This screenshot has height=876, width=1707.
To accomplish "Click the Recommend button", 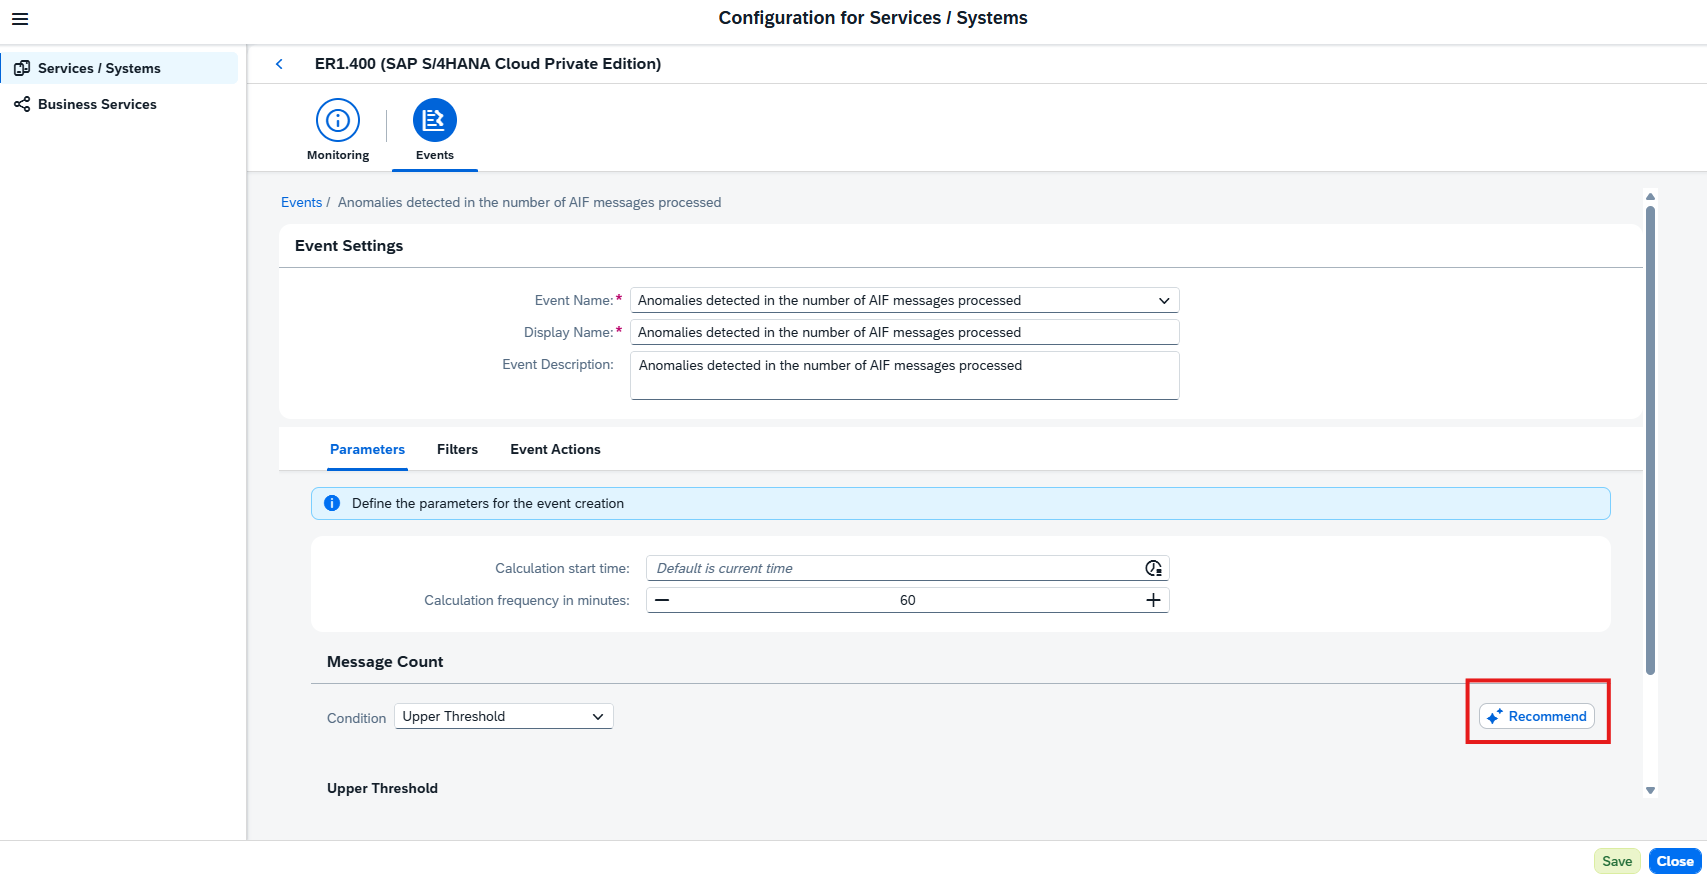I will 1537,716.
